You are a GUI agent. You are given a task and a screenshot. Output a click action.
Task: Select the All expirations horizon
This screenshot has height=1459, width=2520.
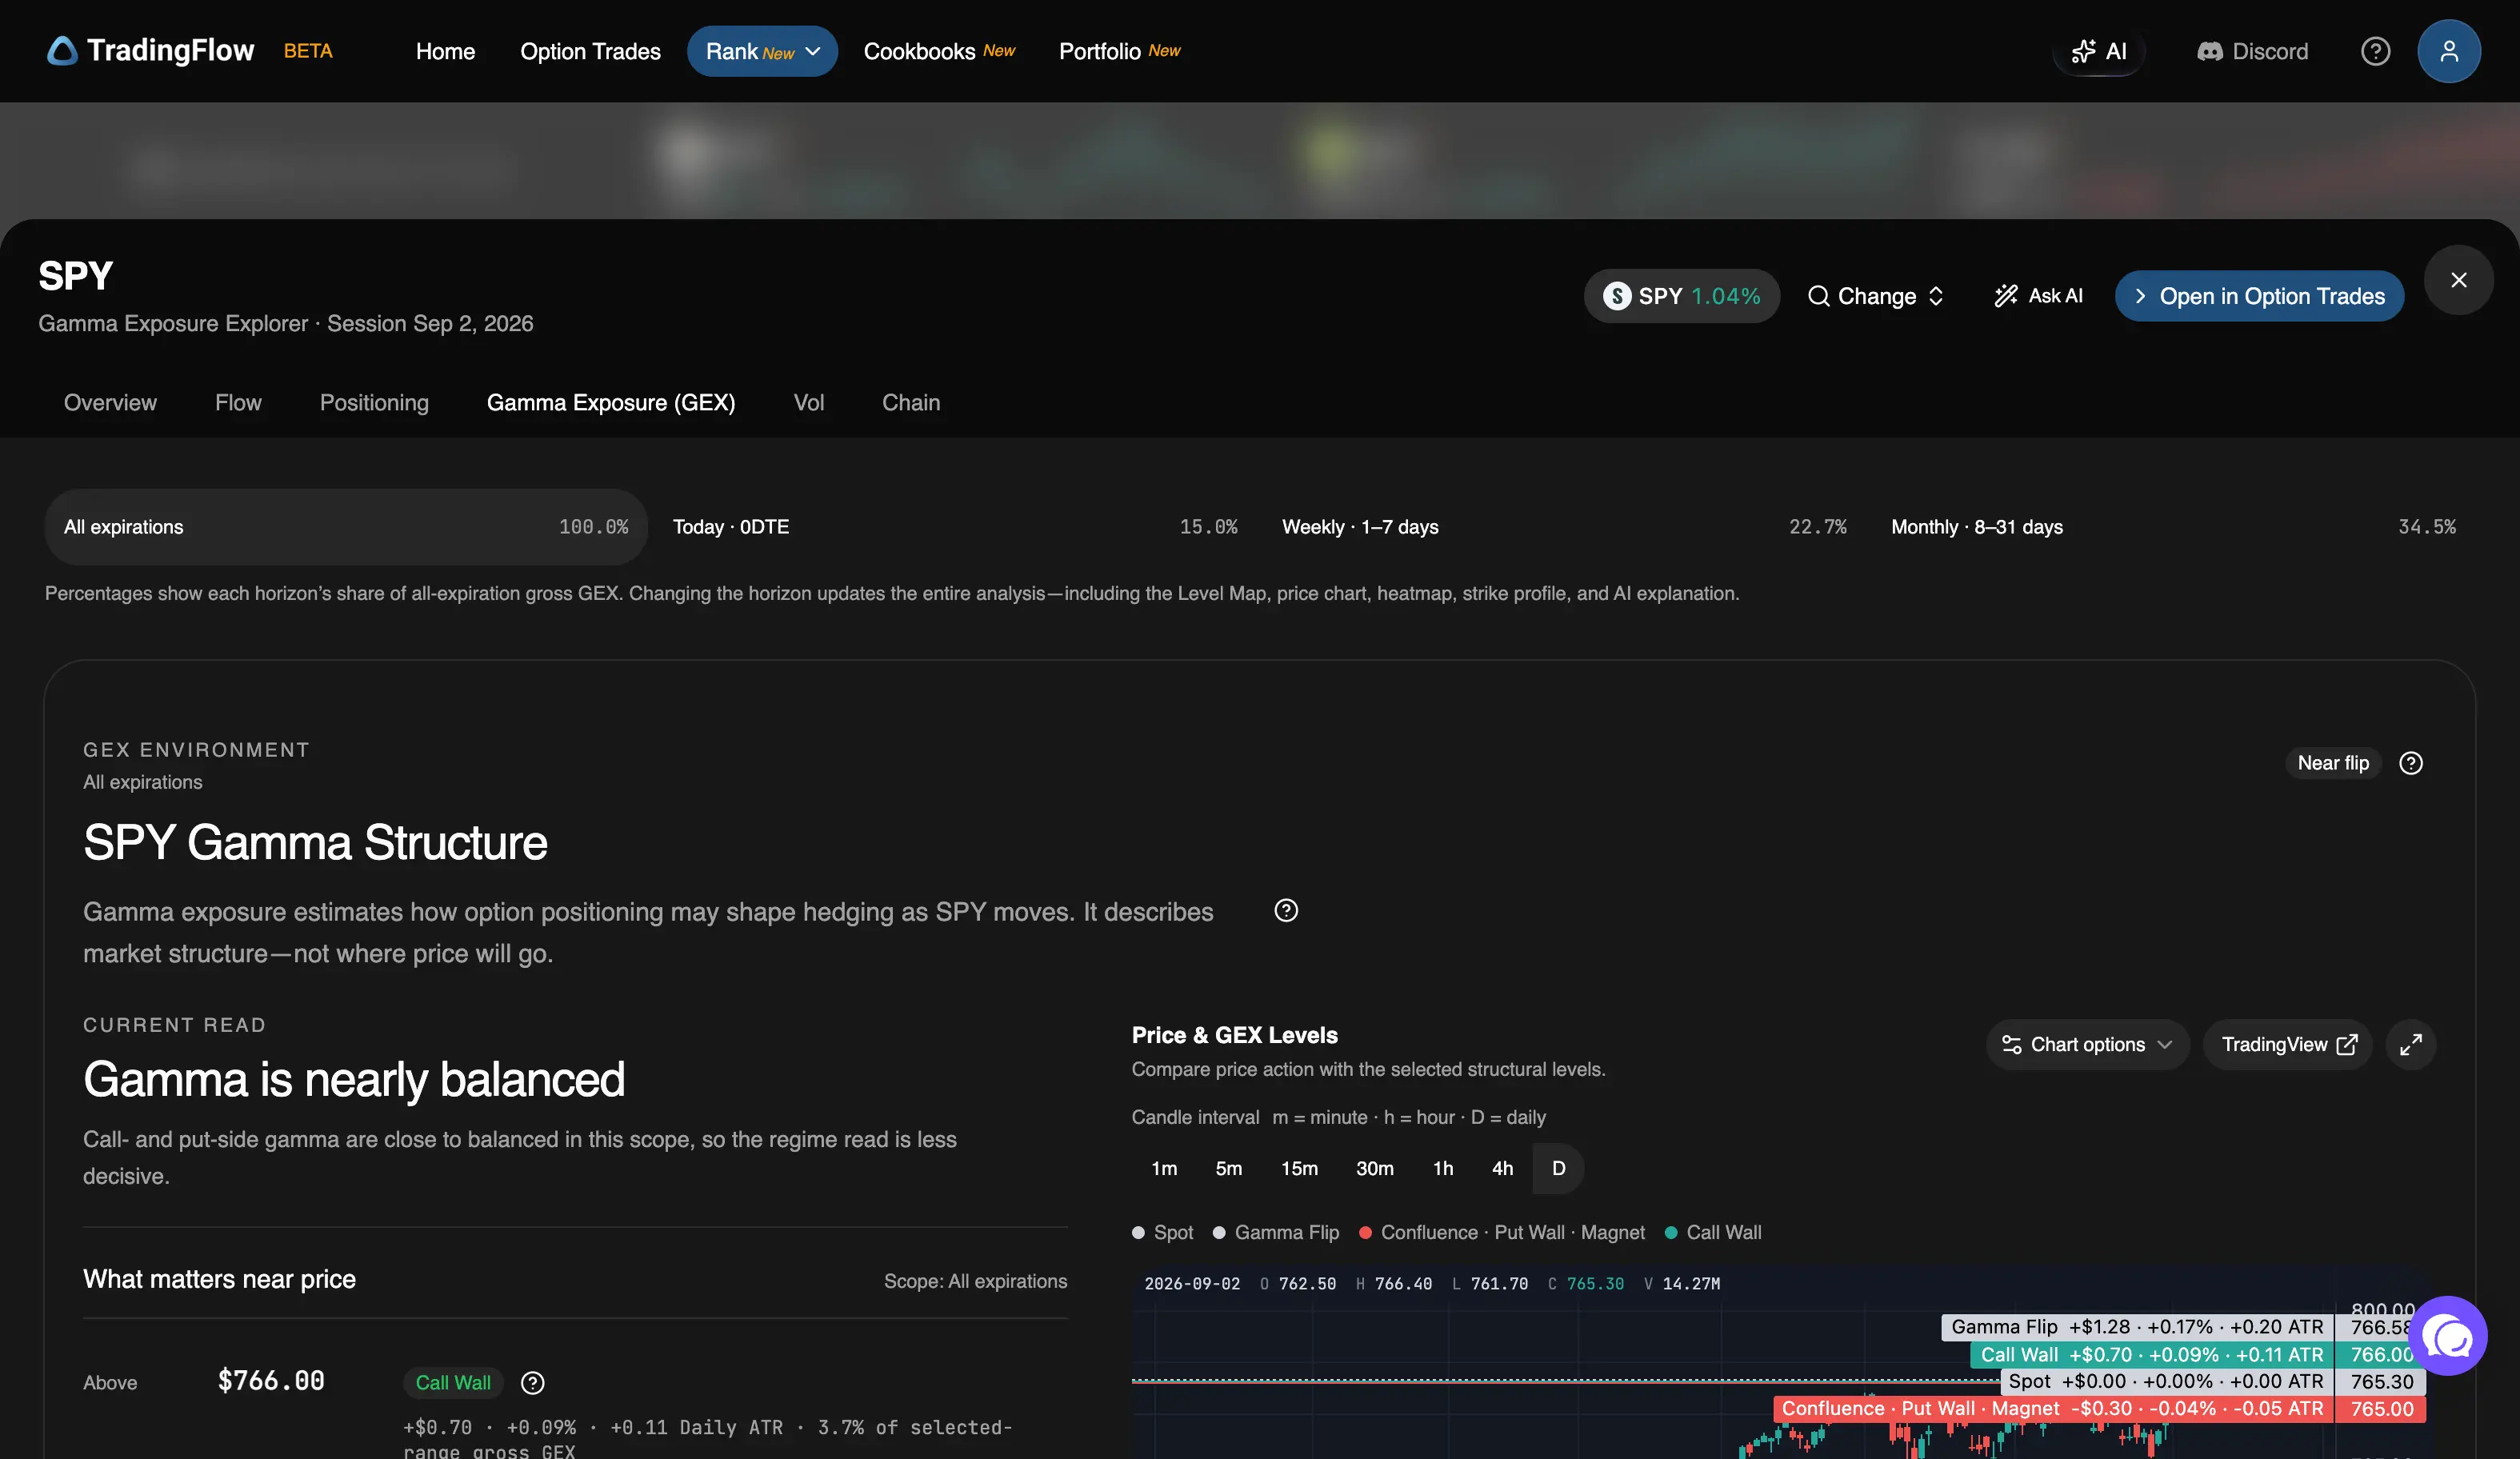click(x=346, y=527)
